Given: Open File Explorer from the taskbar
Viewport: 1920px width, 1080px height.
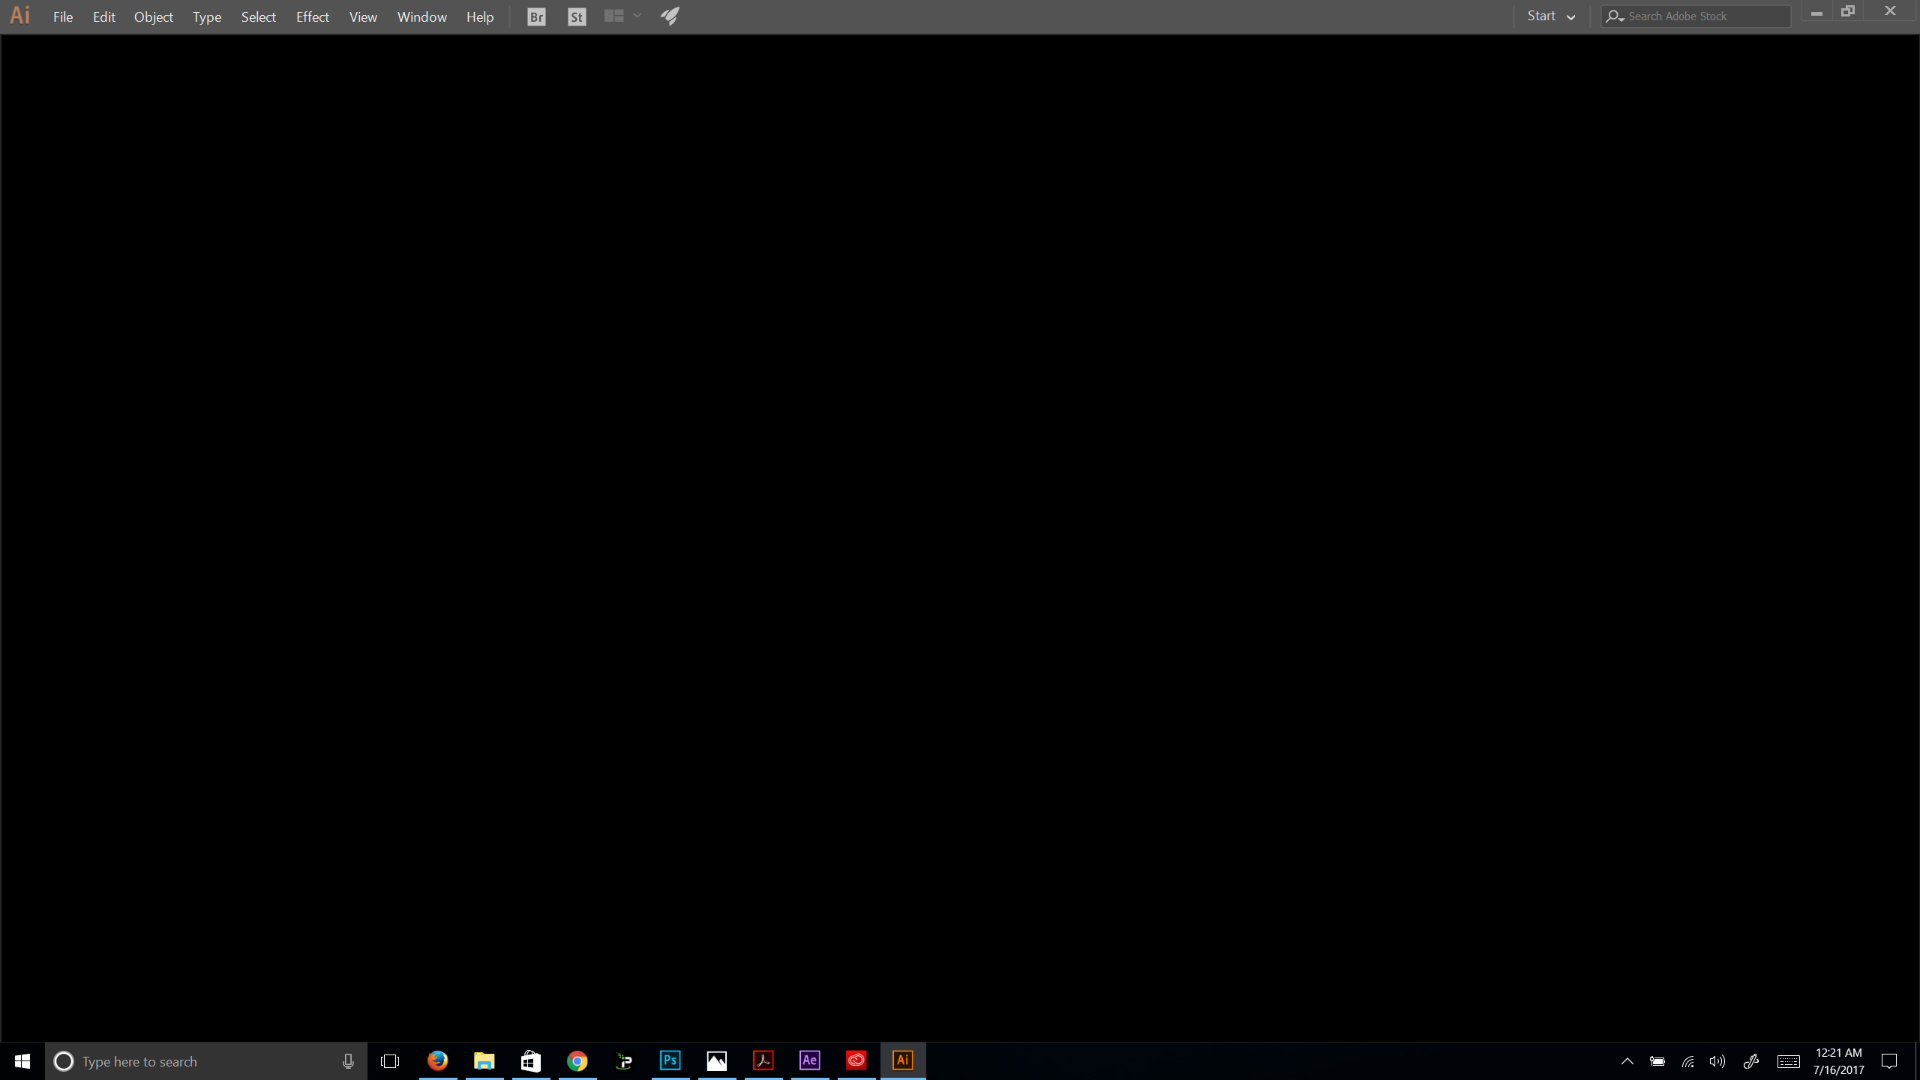Looking at the screenshot, I should click(x=484, y=1061).
